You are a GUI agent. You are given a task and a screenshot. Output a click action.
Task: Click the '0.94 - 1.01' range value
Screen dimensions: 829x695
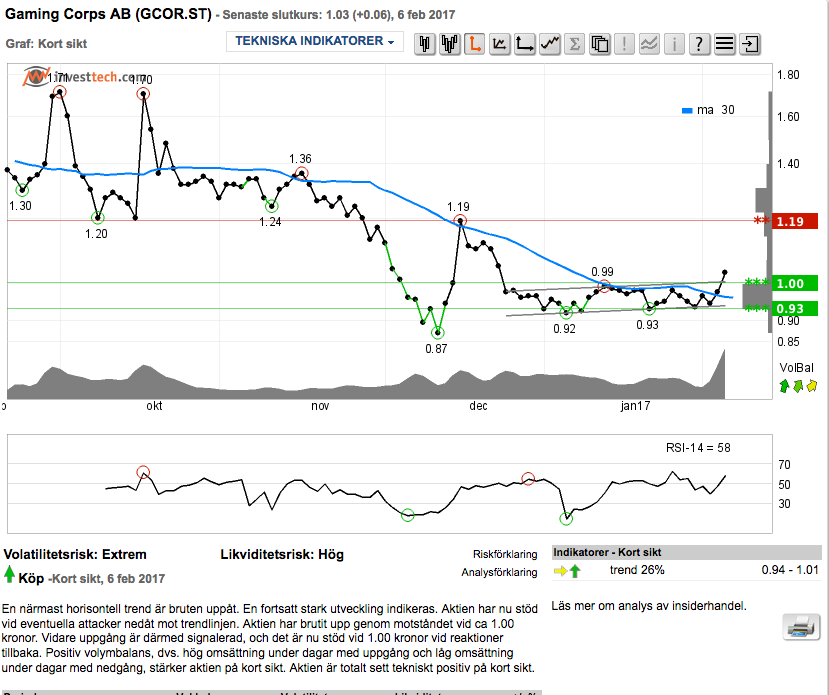[790, 570]
